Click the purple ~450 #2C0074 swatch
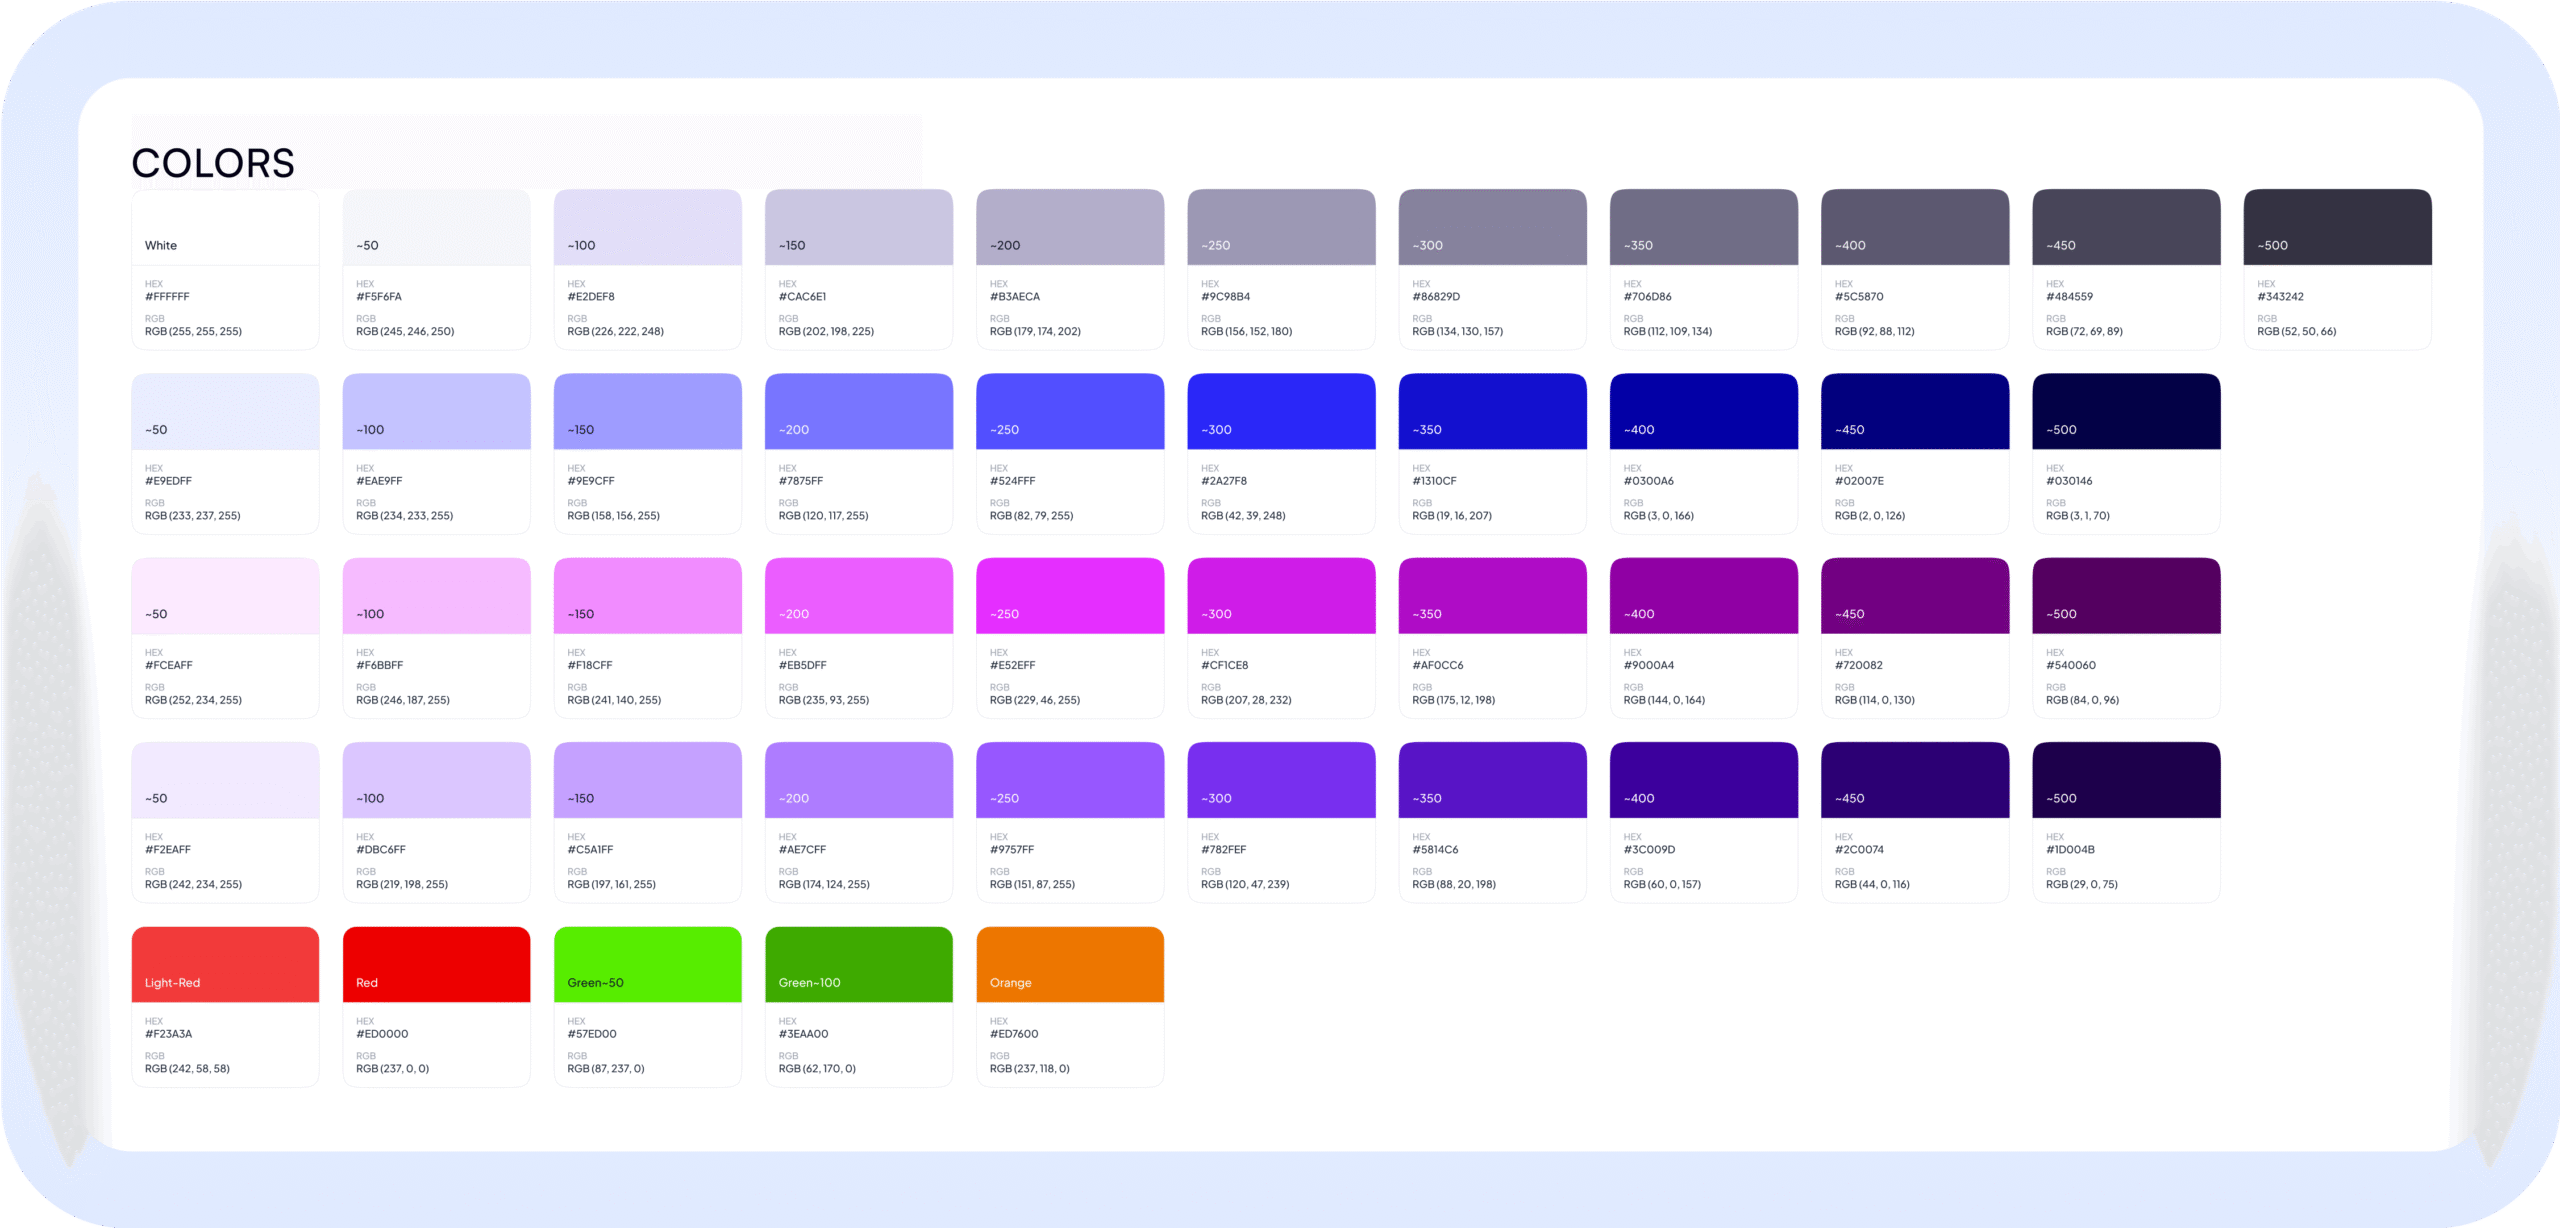This screenshot has width=2560, height=1228. click(x=1914, y=780)
